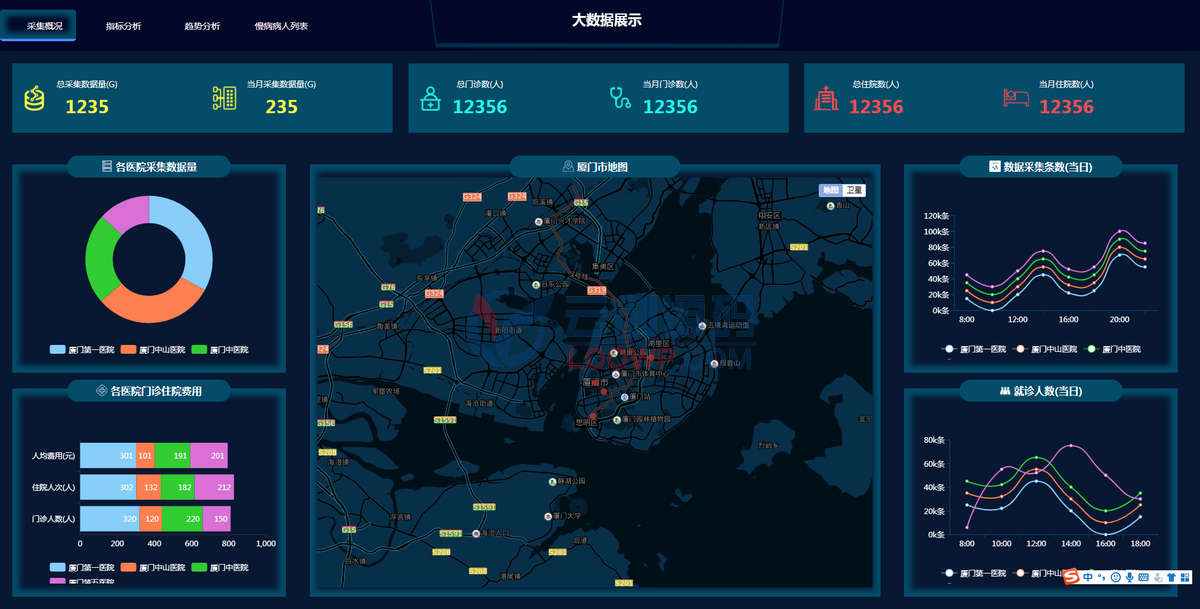
Task: Click the 观音山 marker on the map
Action: click(x=713, y=363)
